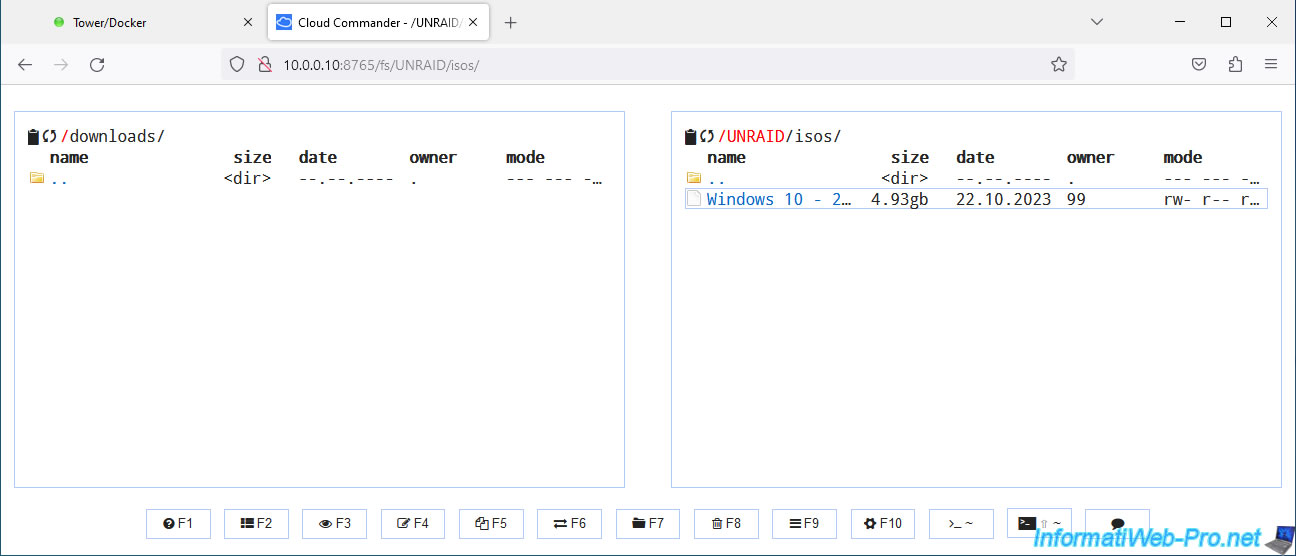Open F10 settings gear button
1296x556 pixels.
882,523
